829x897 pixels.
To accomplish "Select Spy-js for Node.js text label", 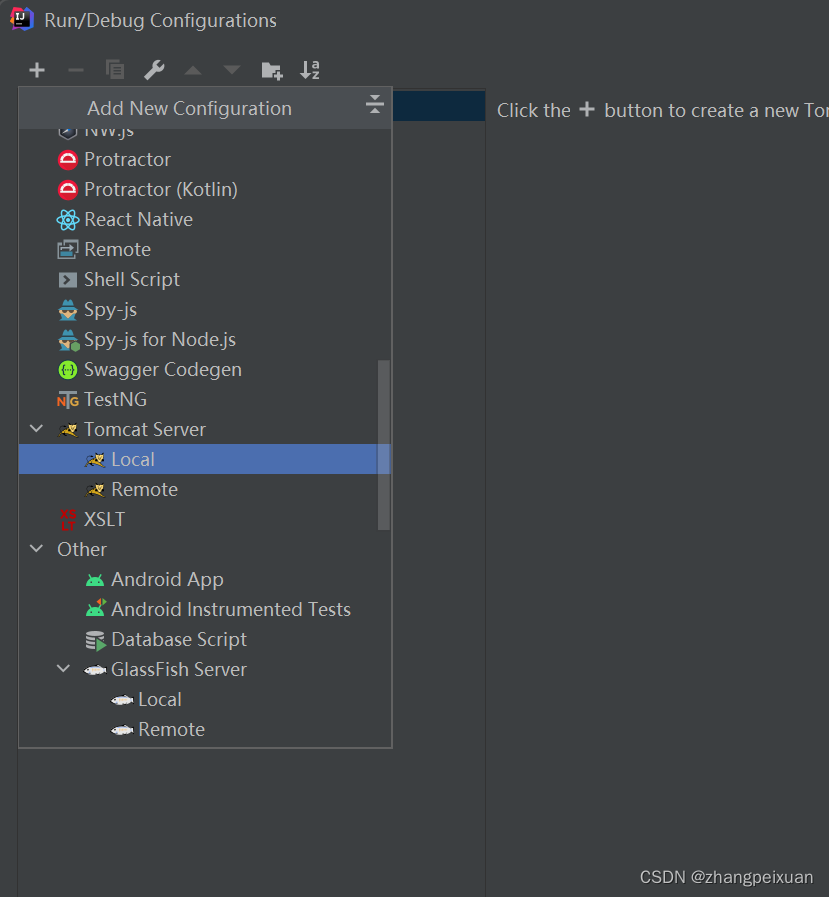I will click(160, 340).
